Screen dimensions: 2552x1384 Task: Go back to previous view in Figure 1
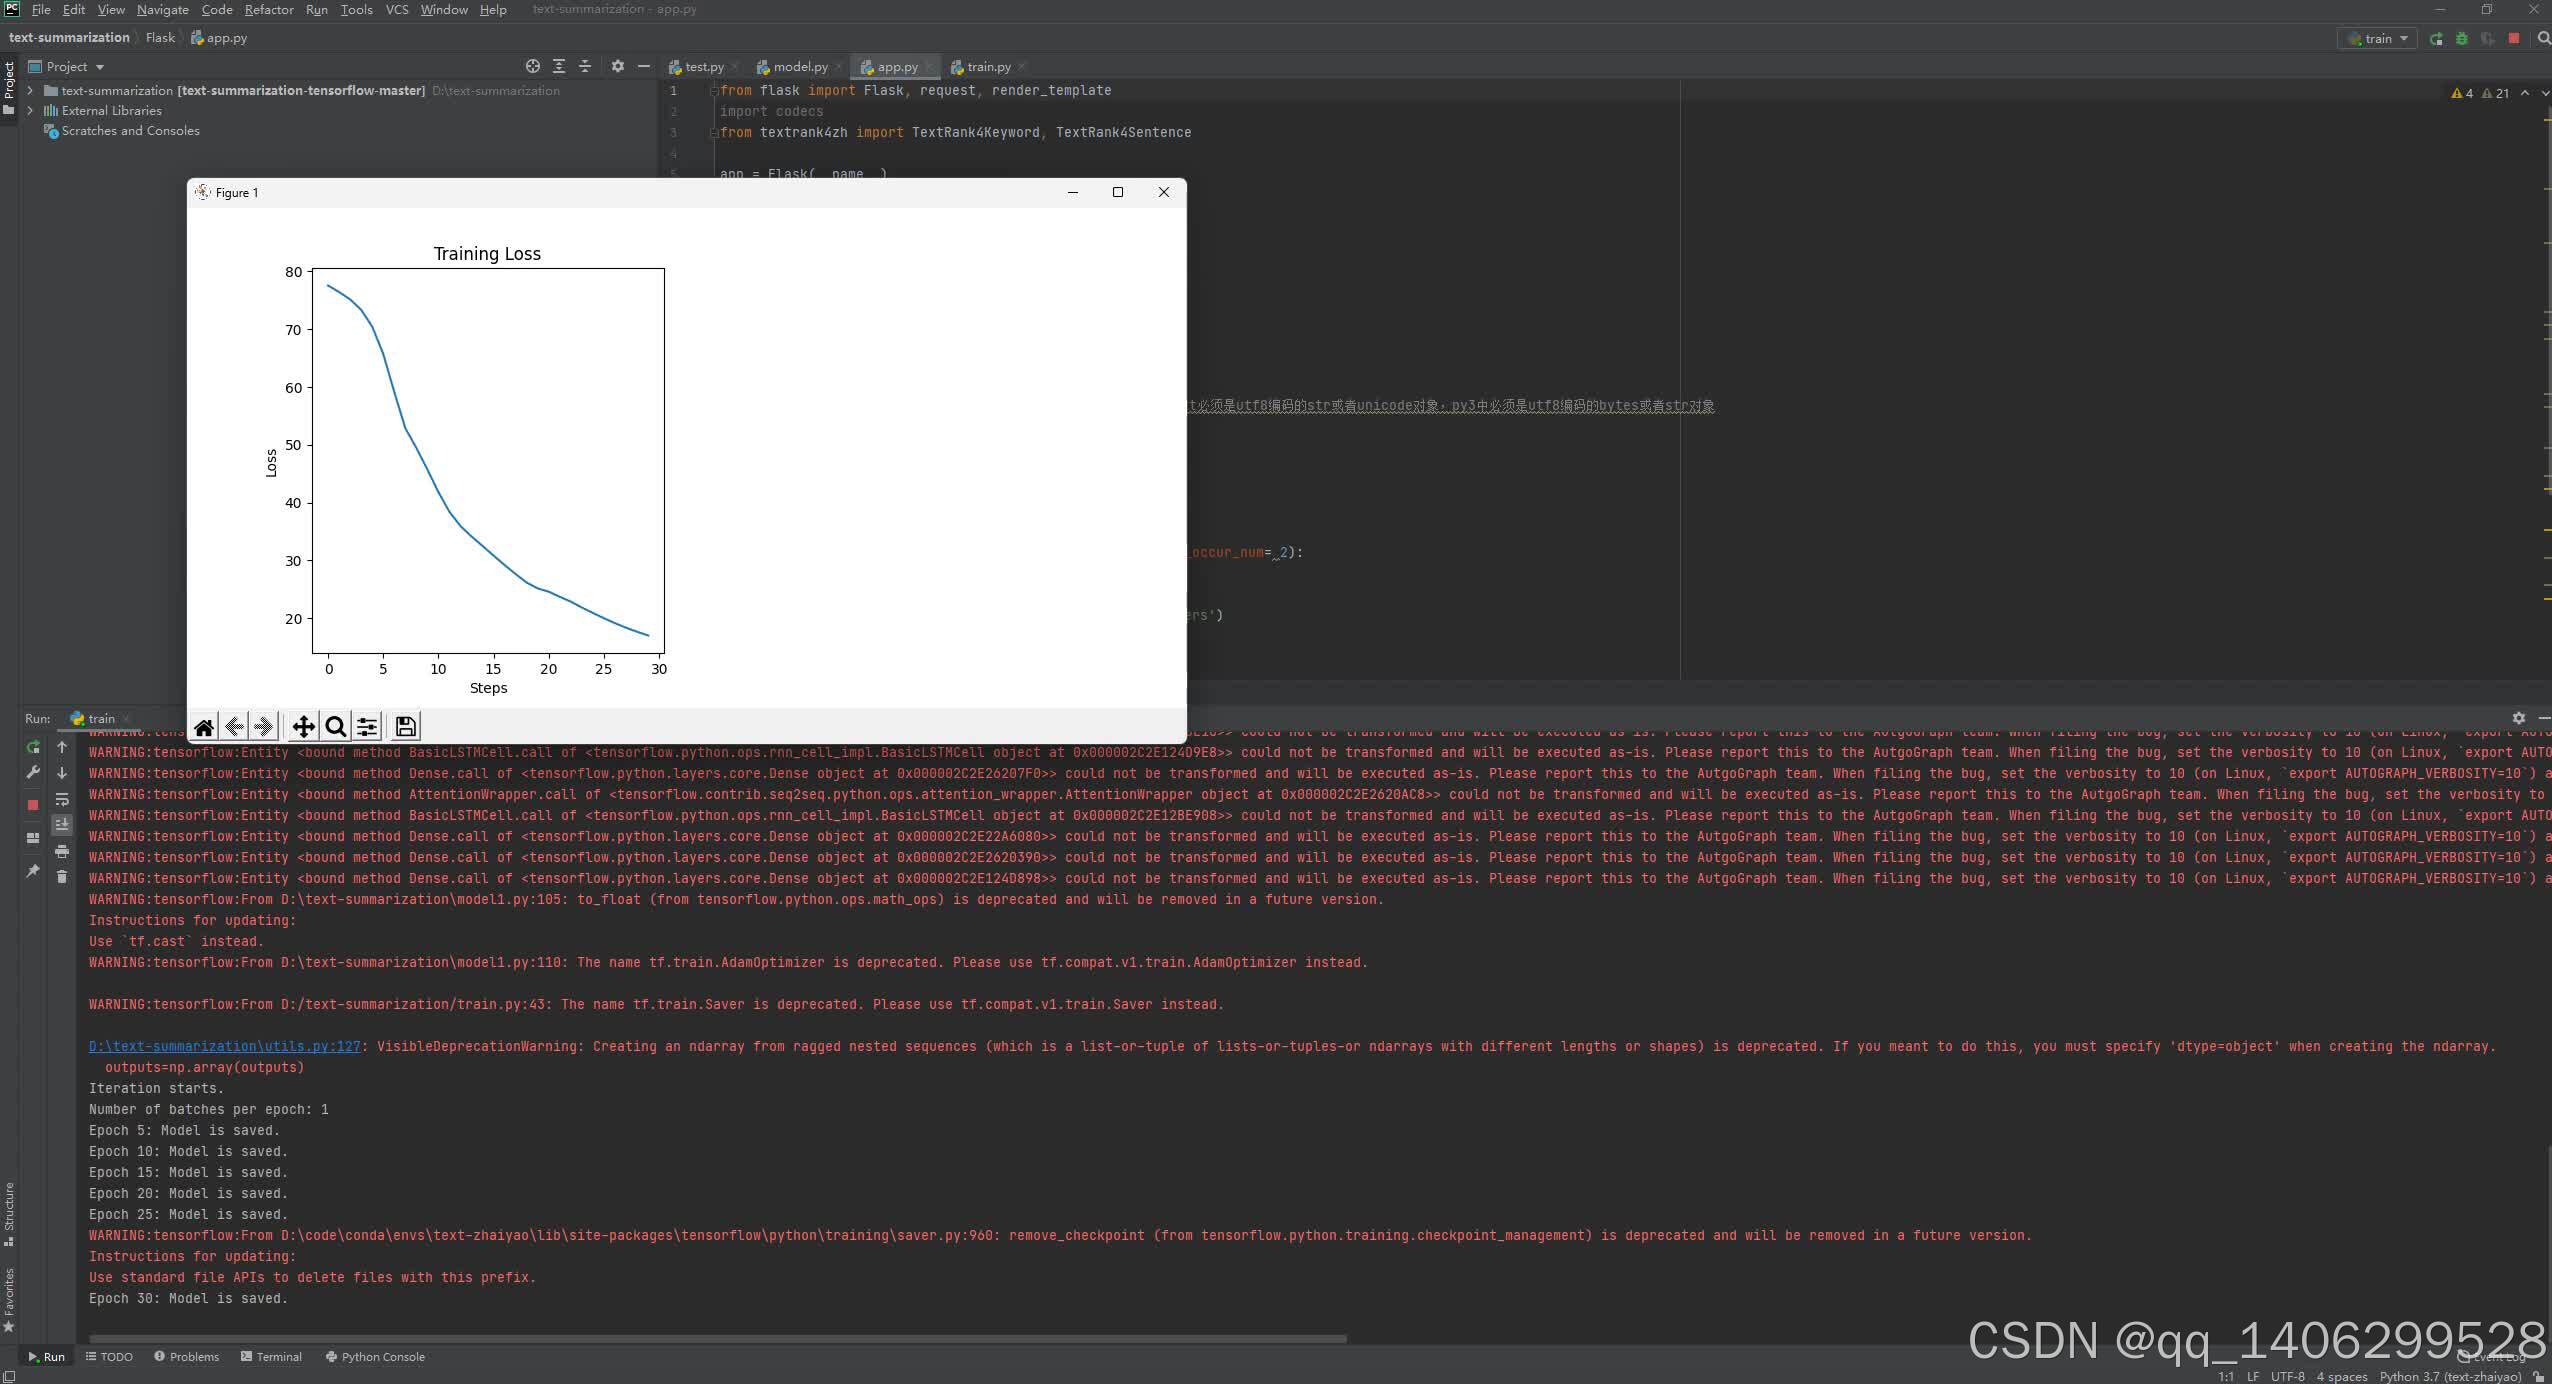(x=234, y=727)
